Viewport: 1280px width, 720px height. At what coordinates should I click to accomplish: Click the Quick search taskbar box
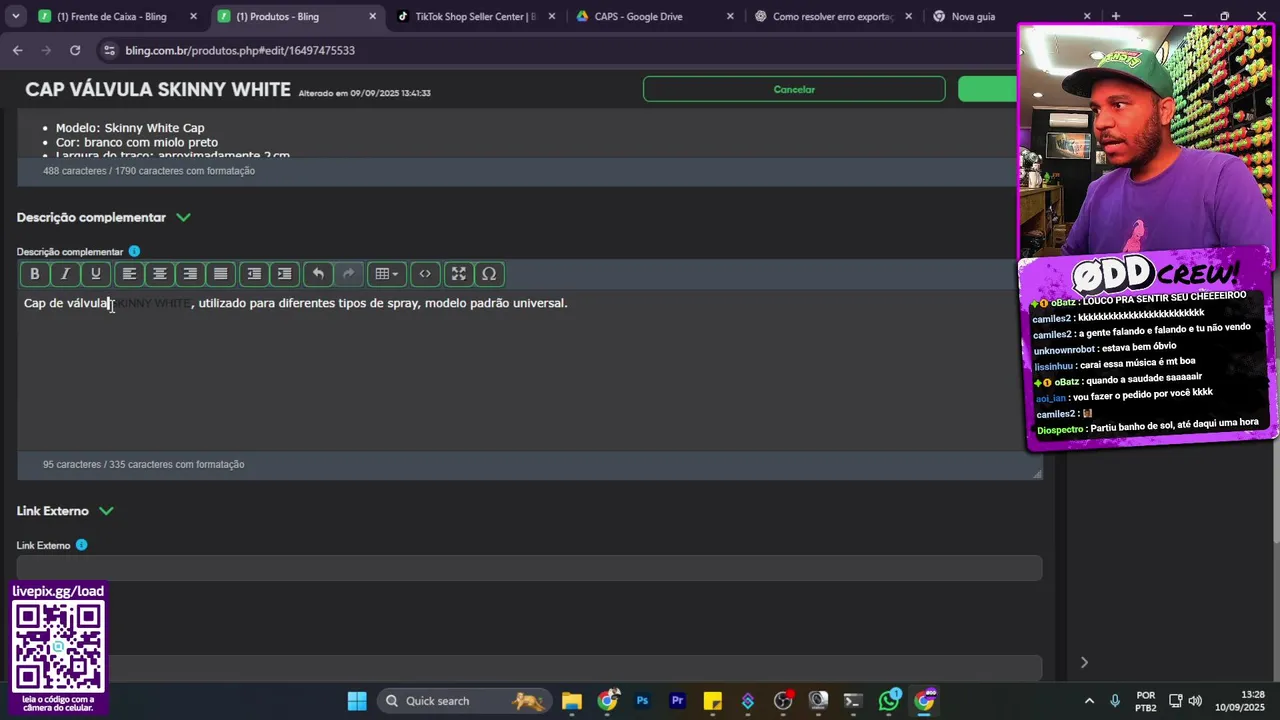(466, 701)
